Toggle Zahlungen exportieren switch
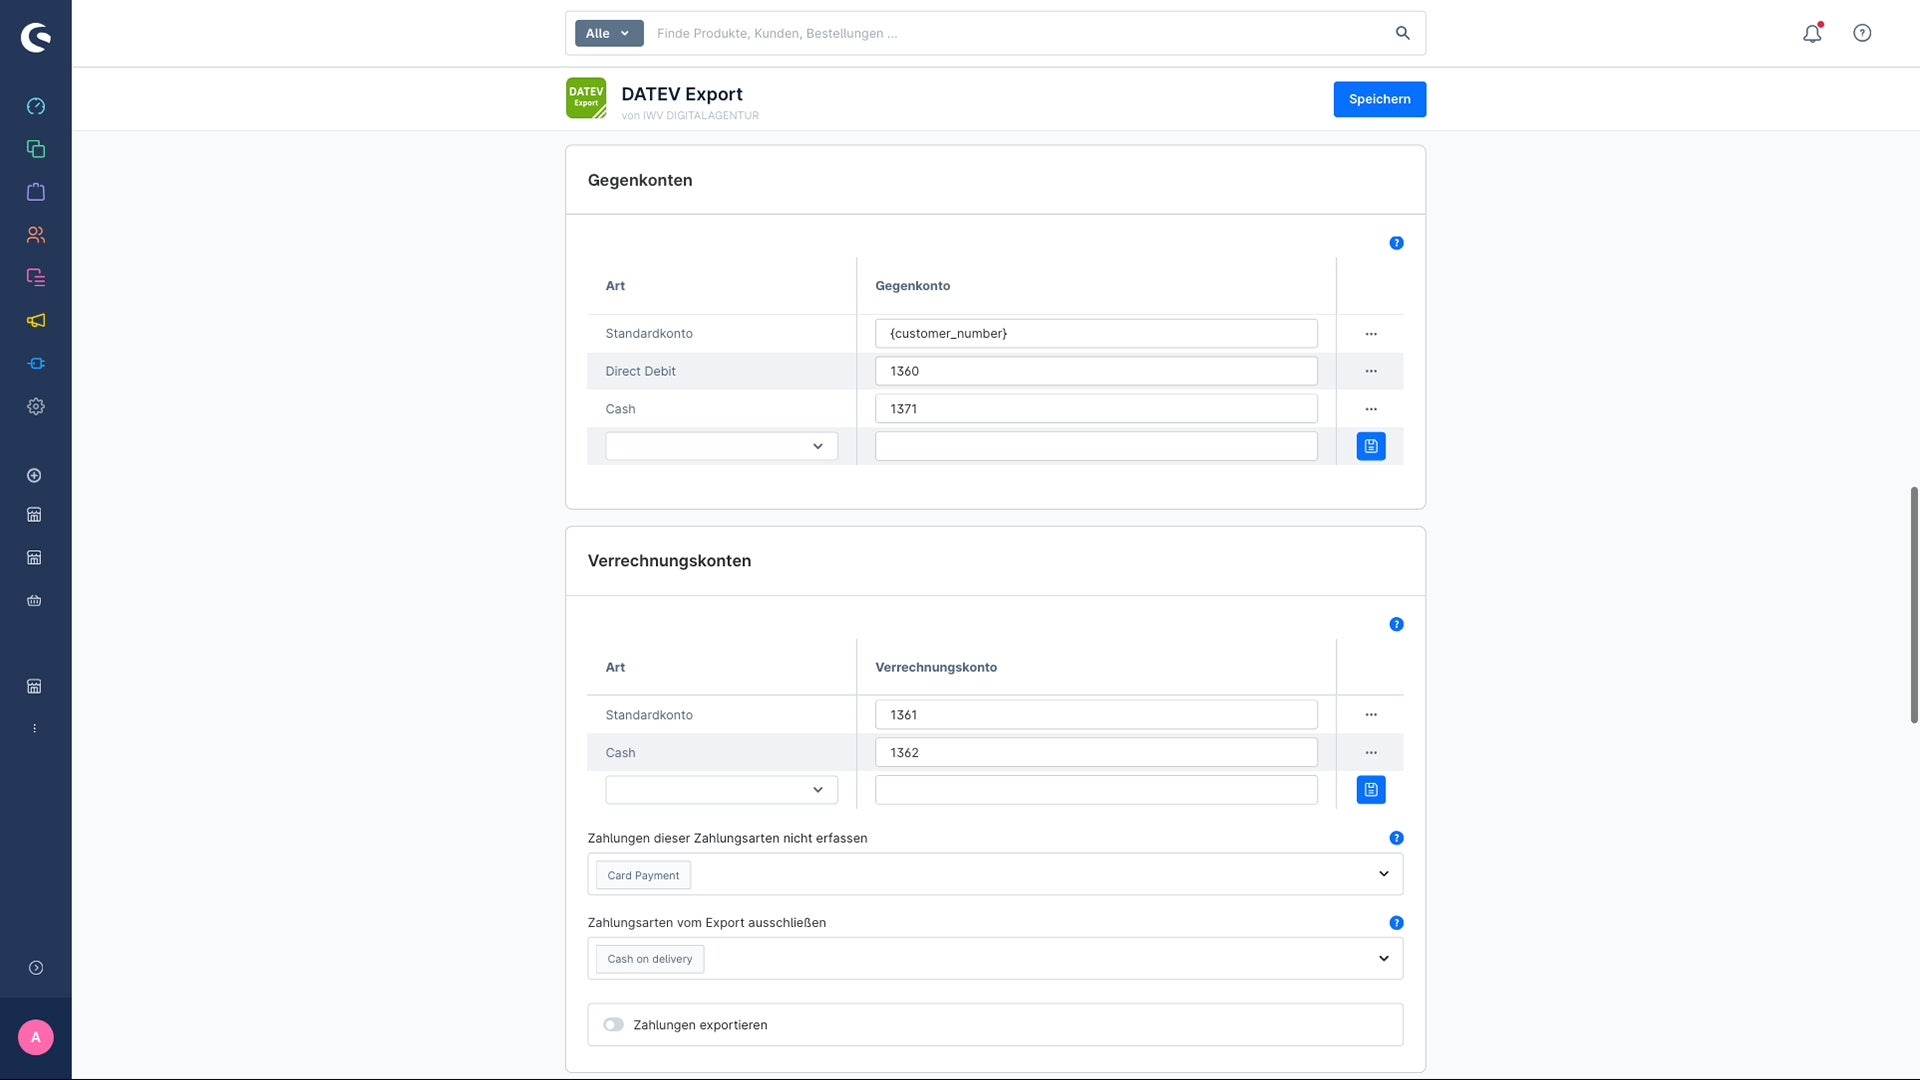 point(613,1025)
